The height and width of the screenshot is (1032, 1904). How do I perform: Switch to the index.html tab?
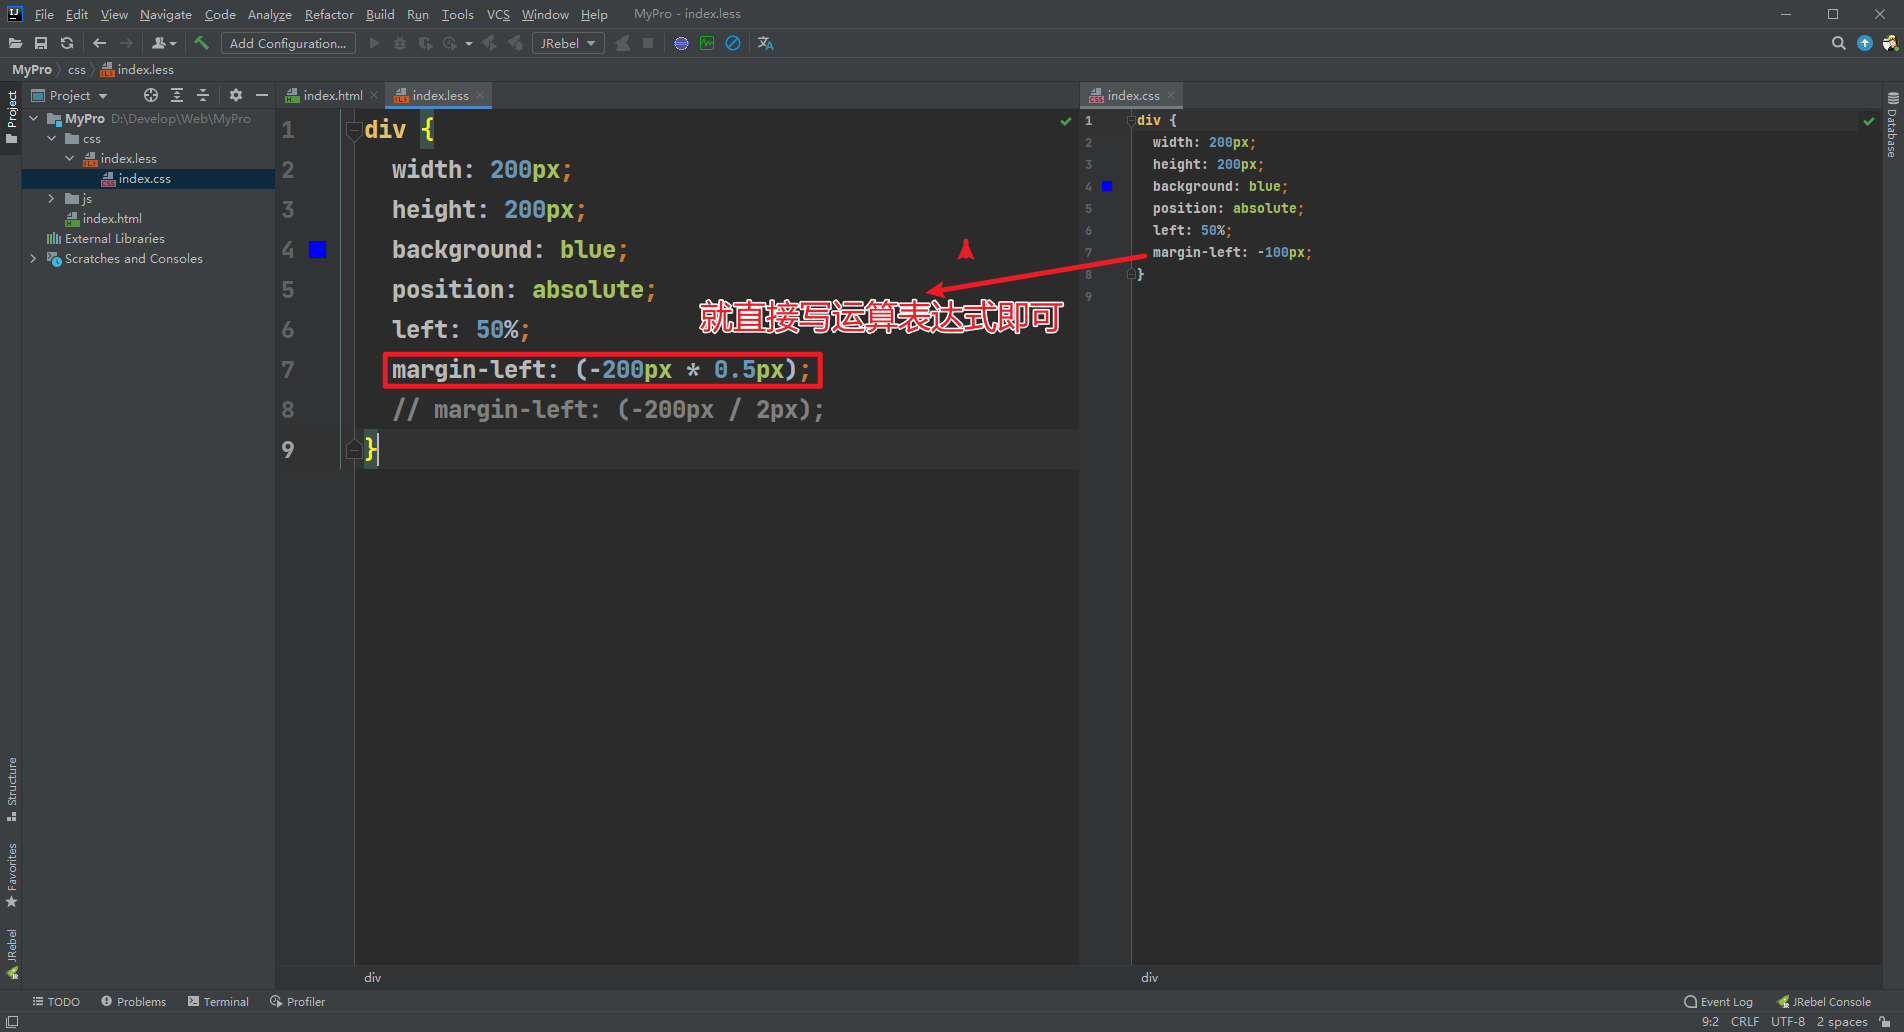tap(332, 95)
